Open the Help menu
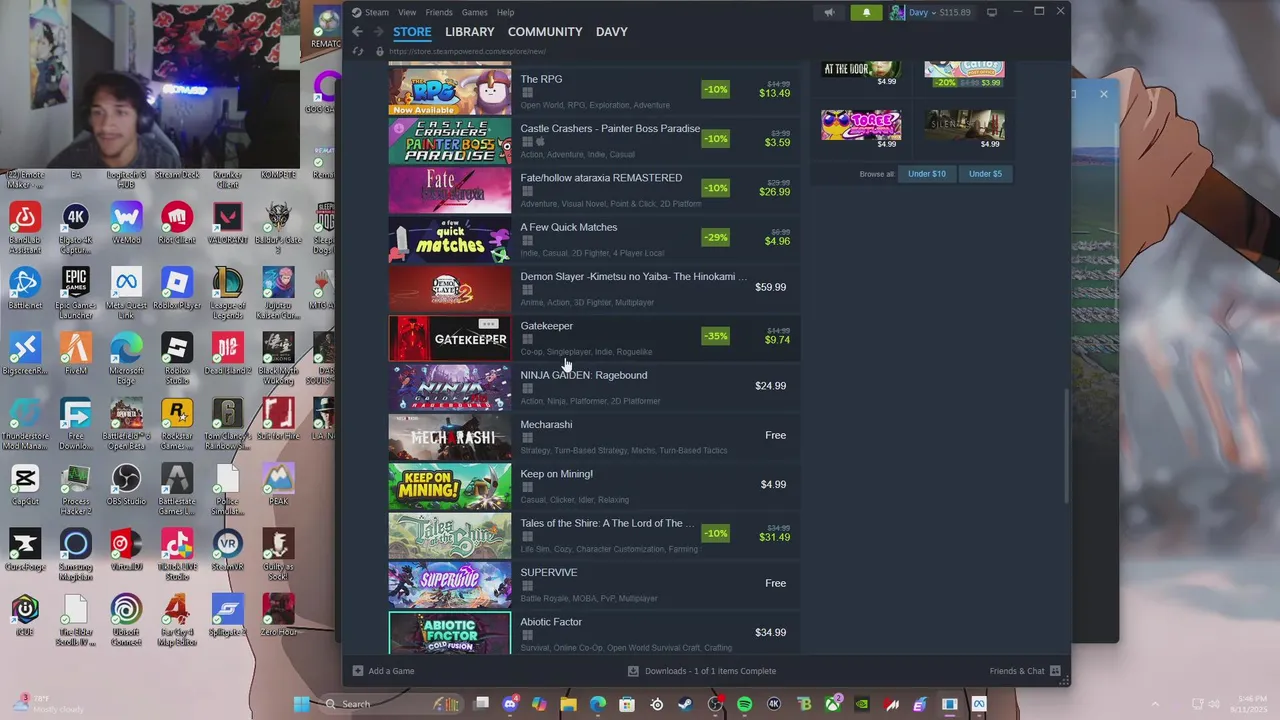The height and width of the screenshot is (720, 1280). [x=506, y=12]
